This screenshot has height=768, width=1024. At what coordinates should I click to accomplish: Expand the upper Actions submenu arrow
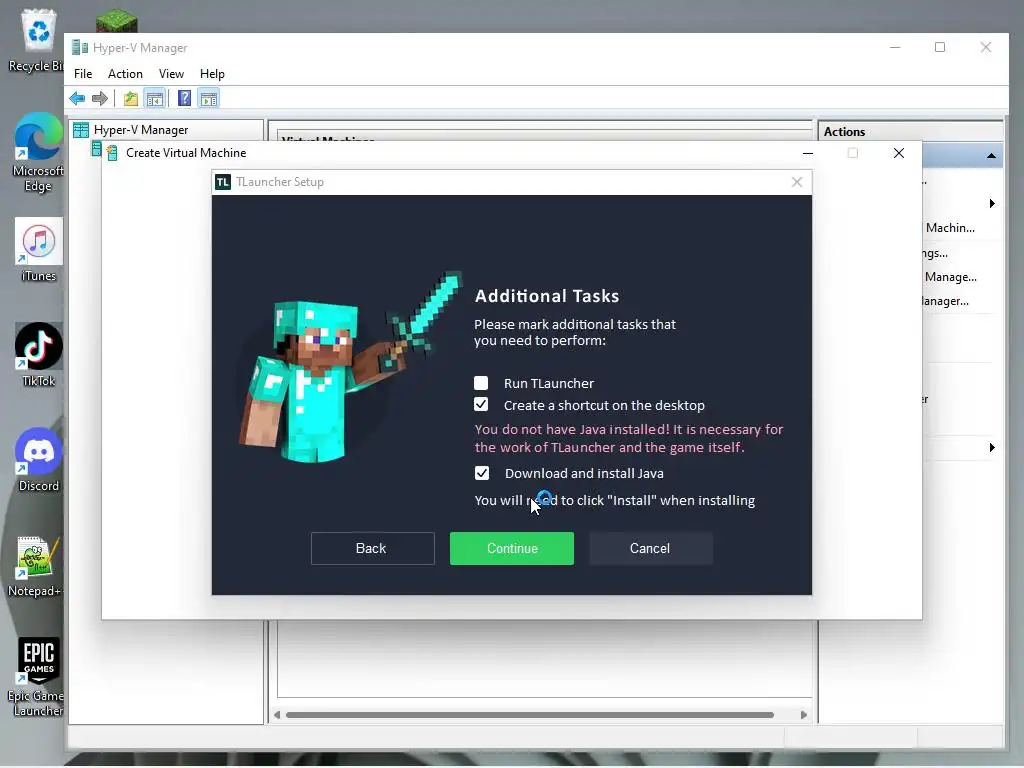pos(992,204)
